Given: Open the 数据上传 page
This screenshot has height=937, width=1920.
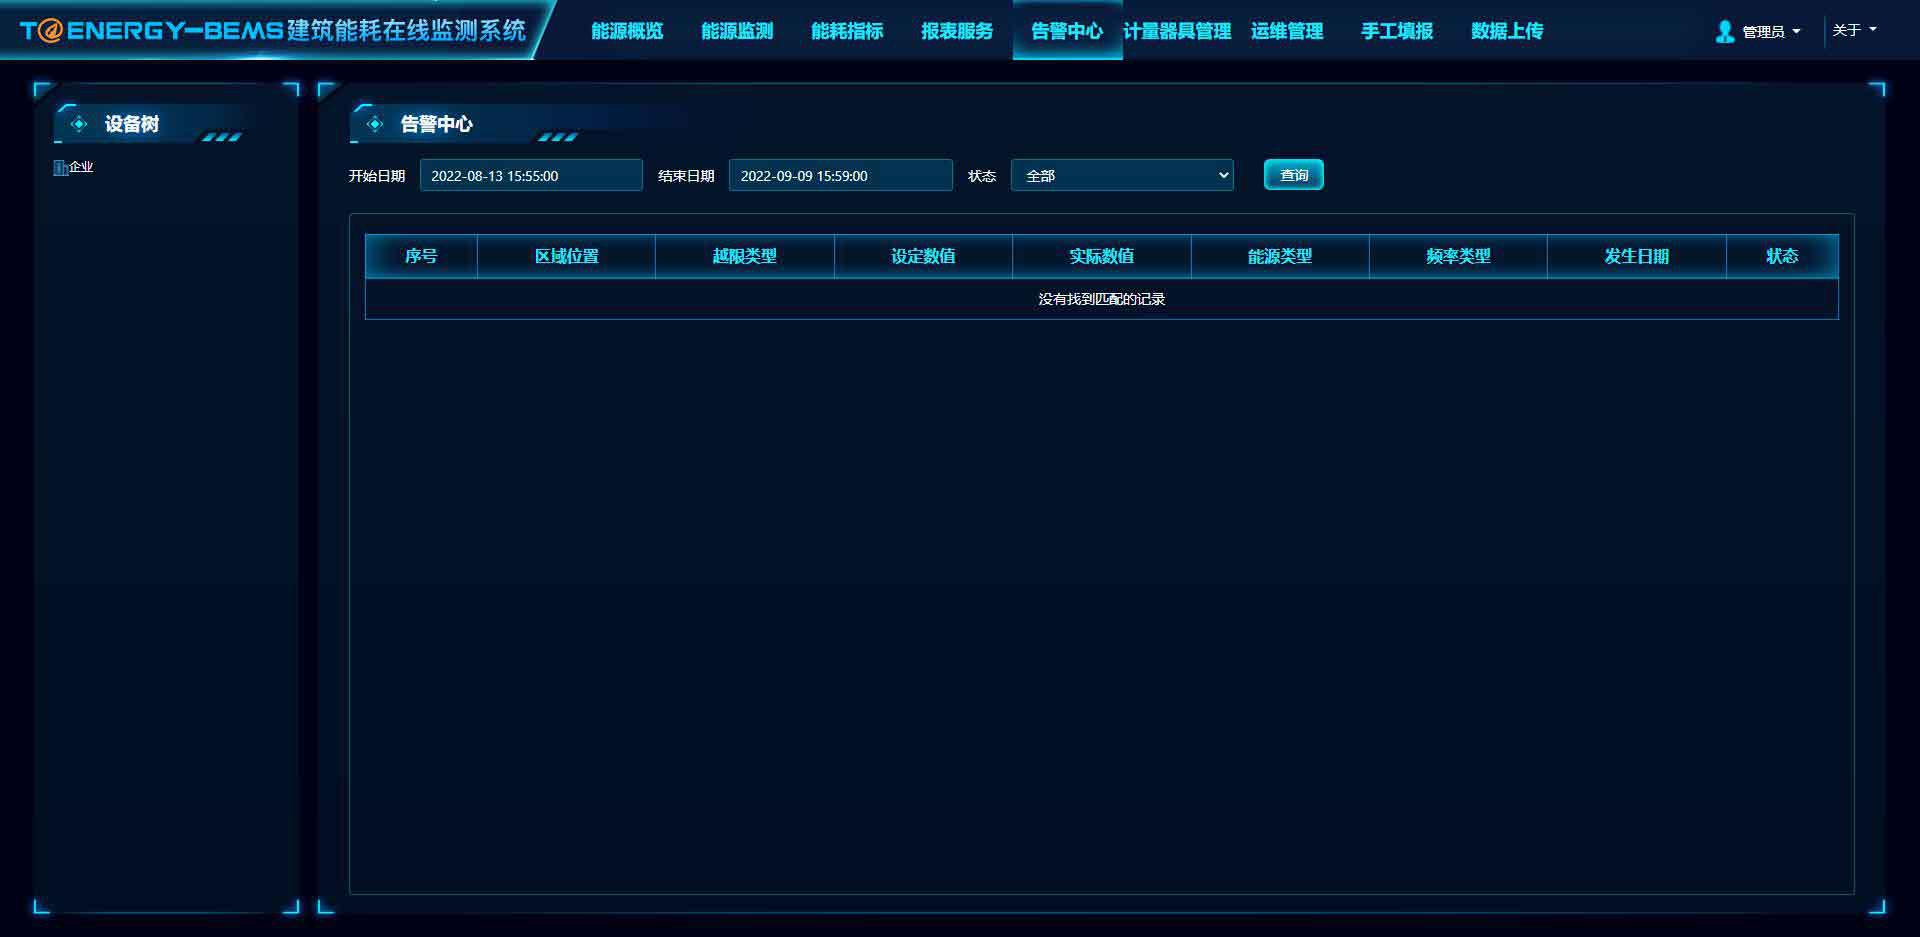Looking at the screenshot, I should (x=1507, y=31).
